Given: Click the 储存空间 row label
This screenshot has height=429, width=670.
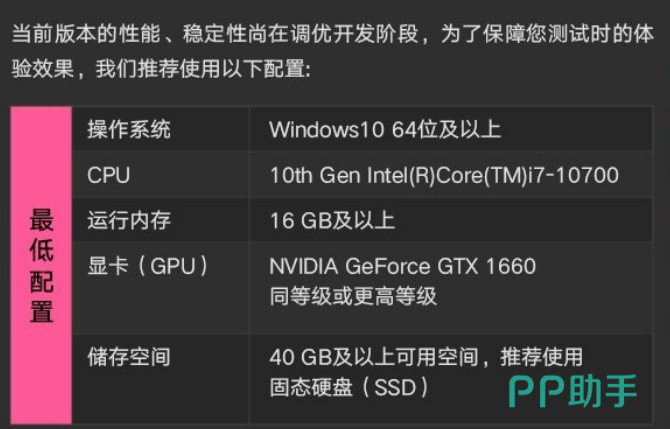Looking at the screenshot, I should (x=129, y=357).
